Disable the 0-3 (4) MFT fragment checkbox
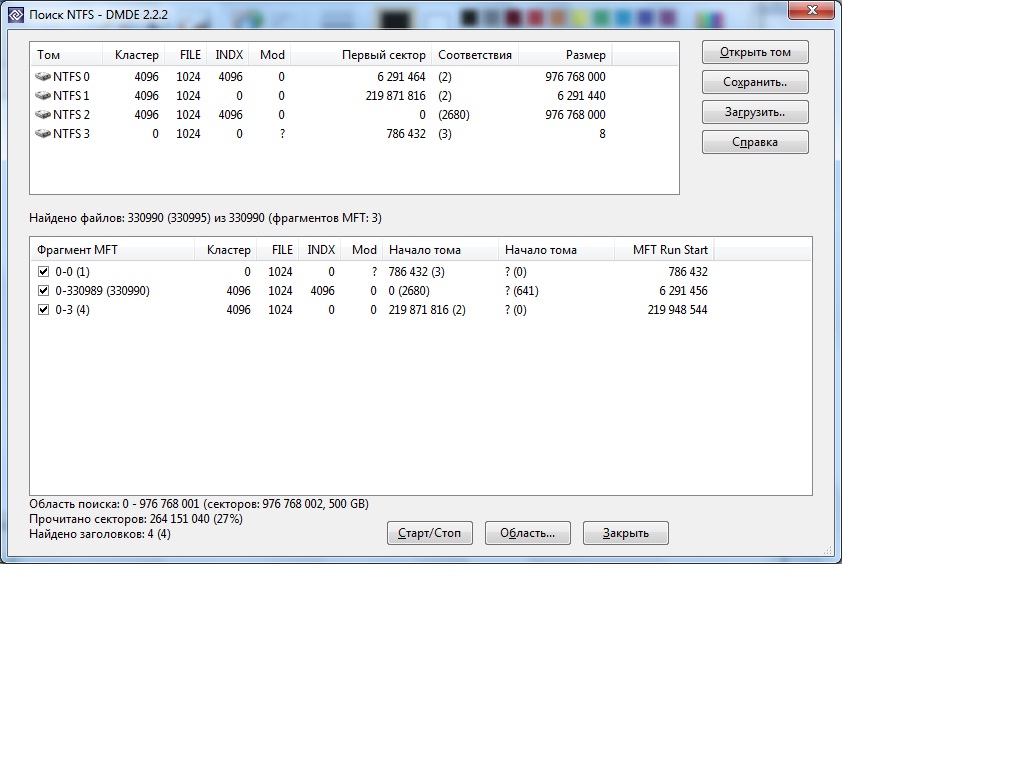1024x768 pixels. pyautogui.click(x=43, y=310)
